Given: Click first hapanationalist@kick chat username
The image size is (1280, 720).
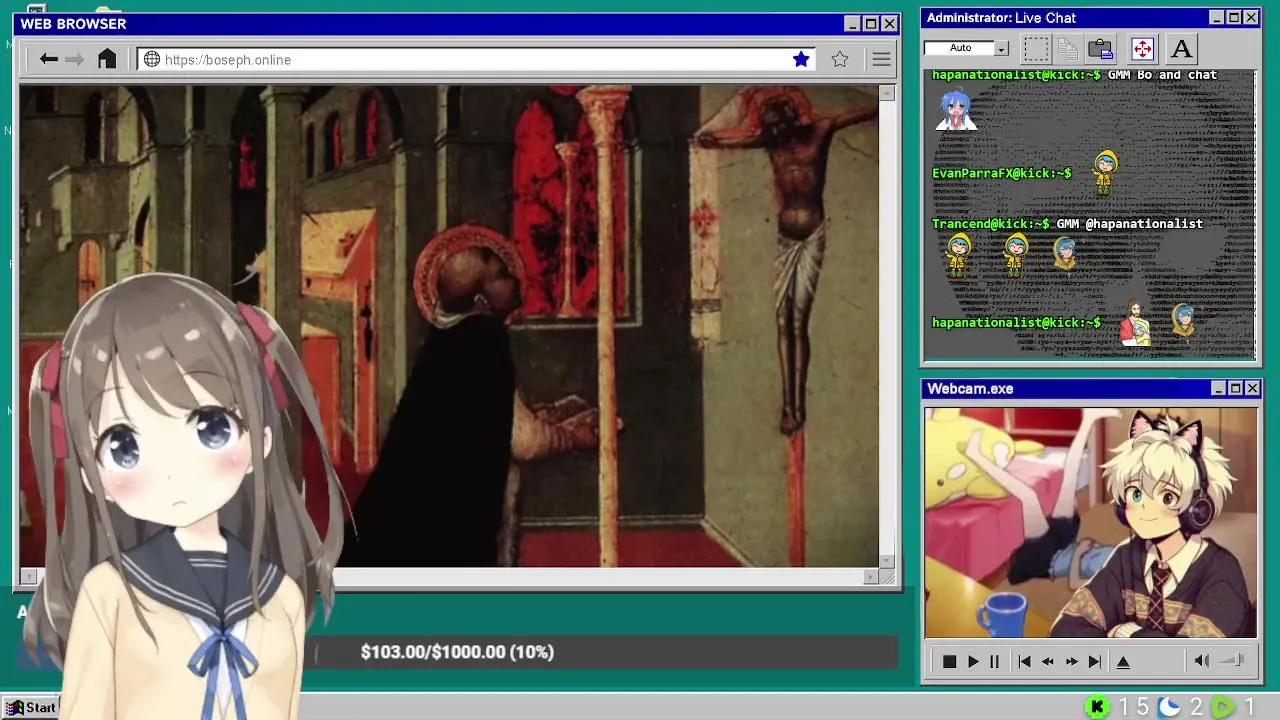Looking at the screenshot, I should coord(1016,75).
